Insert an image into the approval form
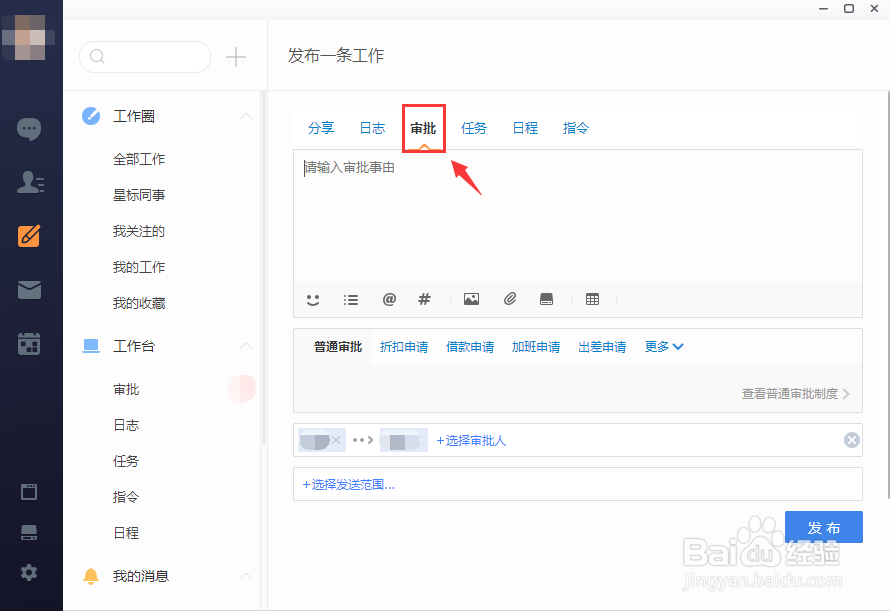This screenshot has height=611, width=890. pyautogui.click(x=471, y=299)
